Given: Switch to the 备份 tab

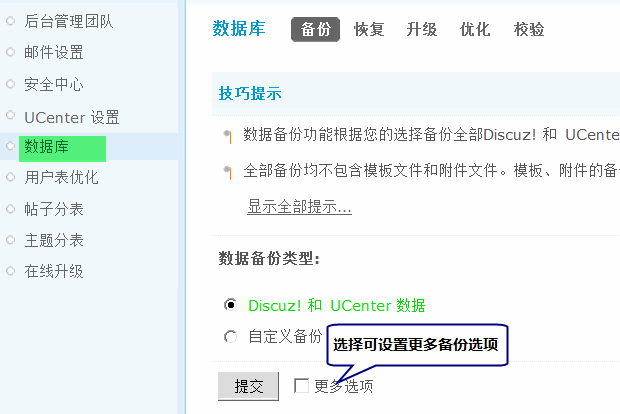Looking at the screenshot, I should click(315, 29).
